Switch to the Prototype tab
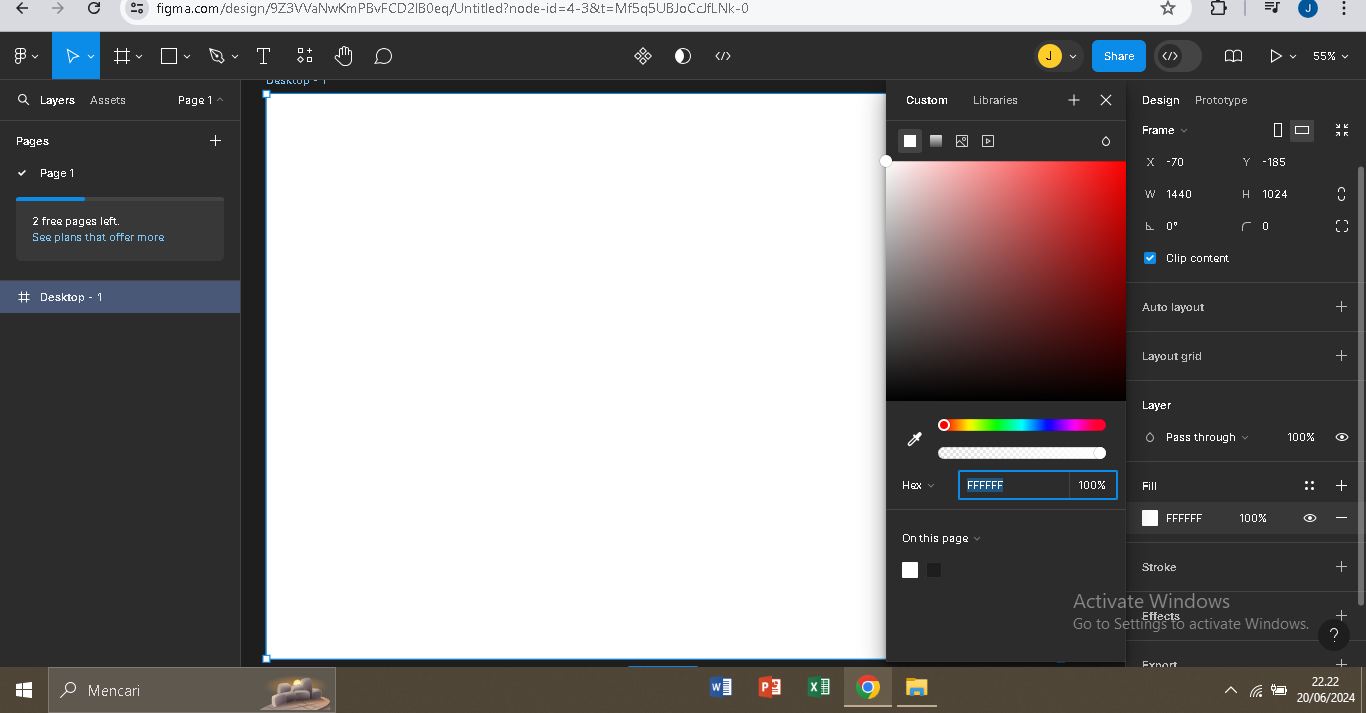1366x713 pixels. click(x=1221, y=100)
